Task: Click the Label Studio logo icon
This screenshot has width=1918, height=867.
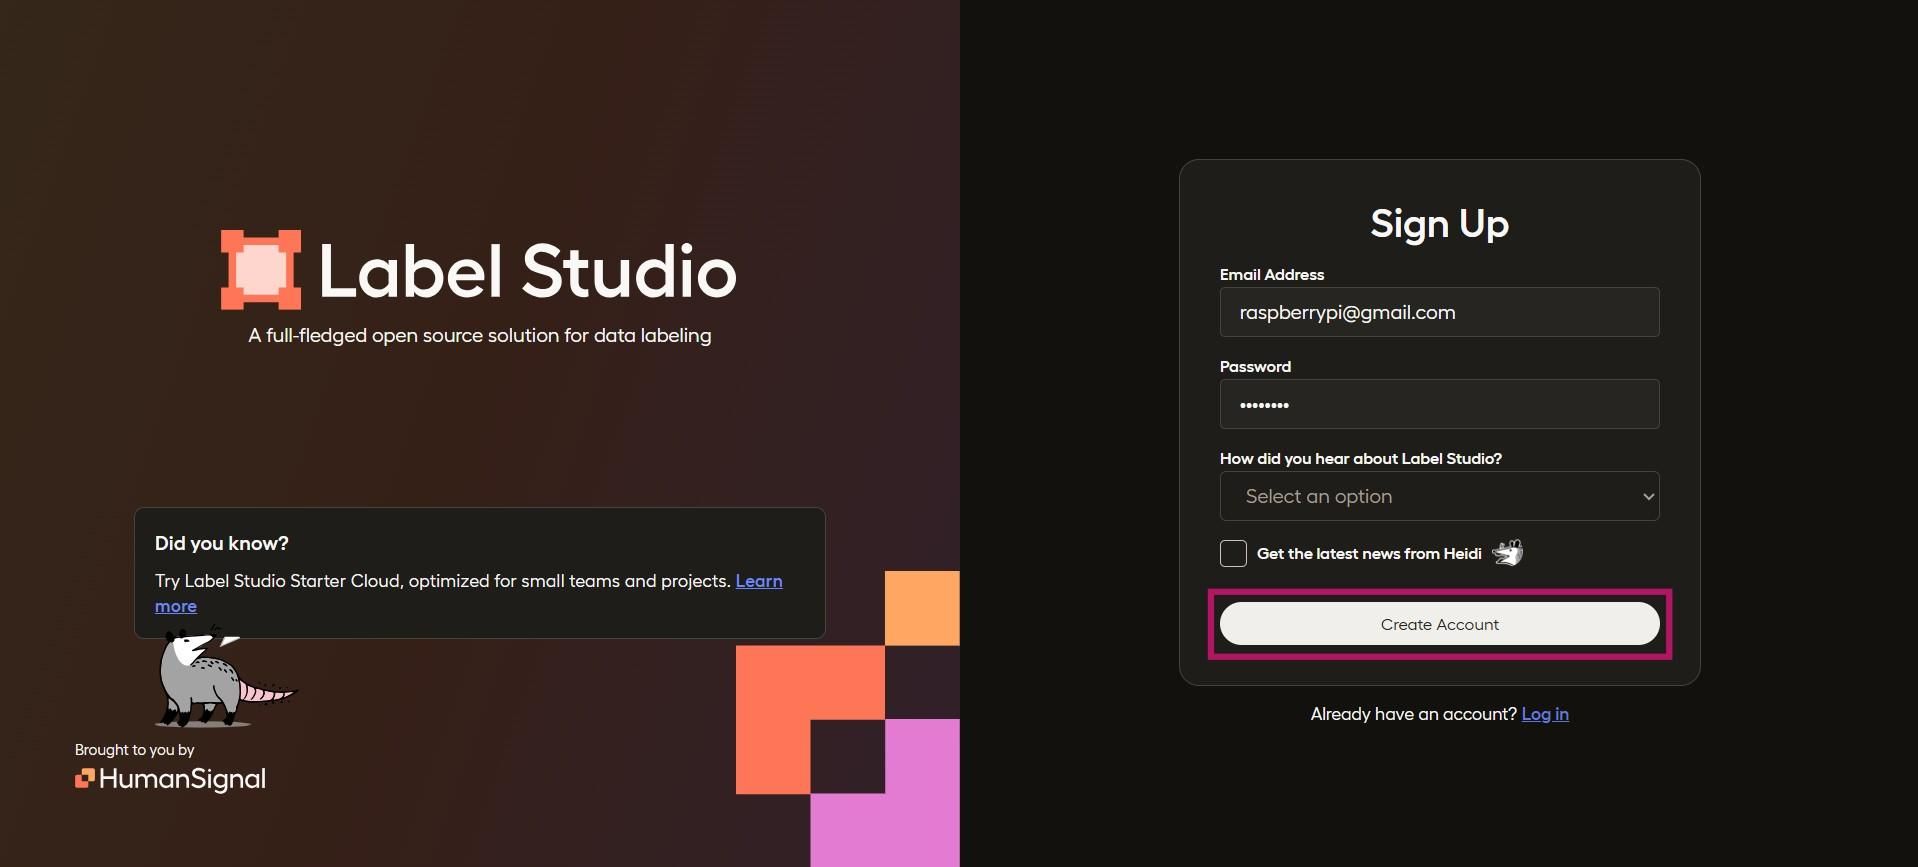Action: pos(261,270)
